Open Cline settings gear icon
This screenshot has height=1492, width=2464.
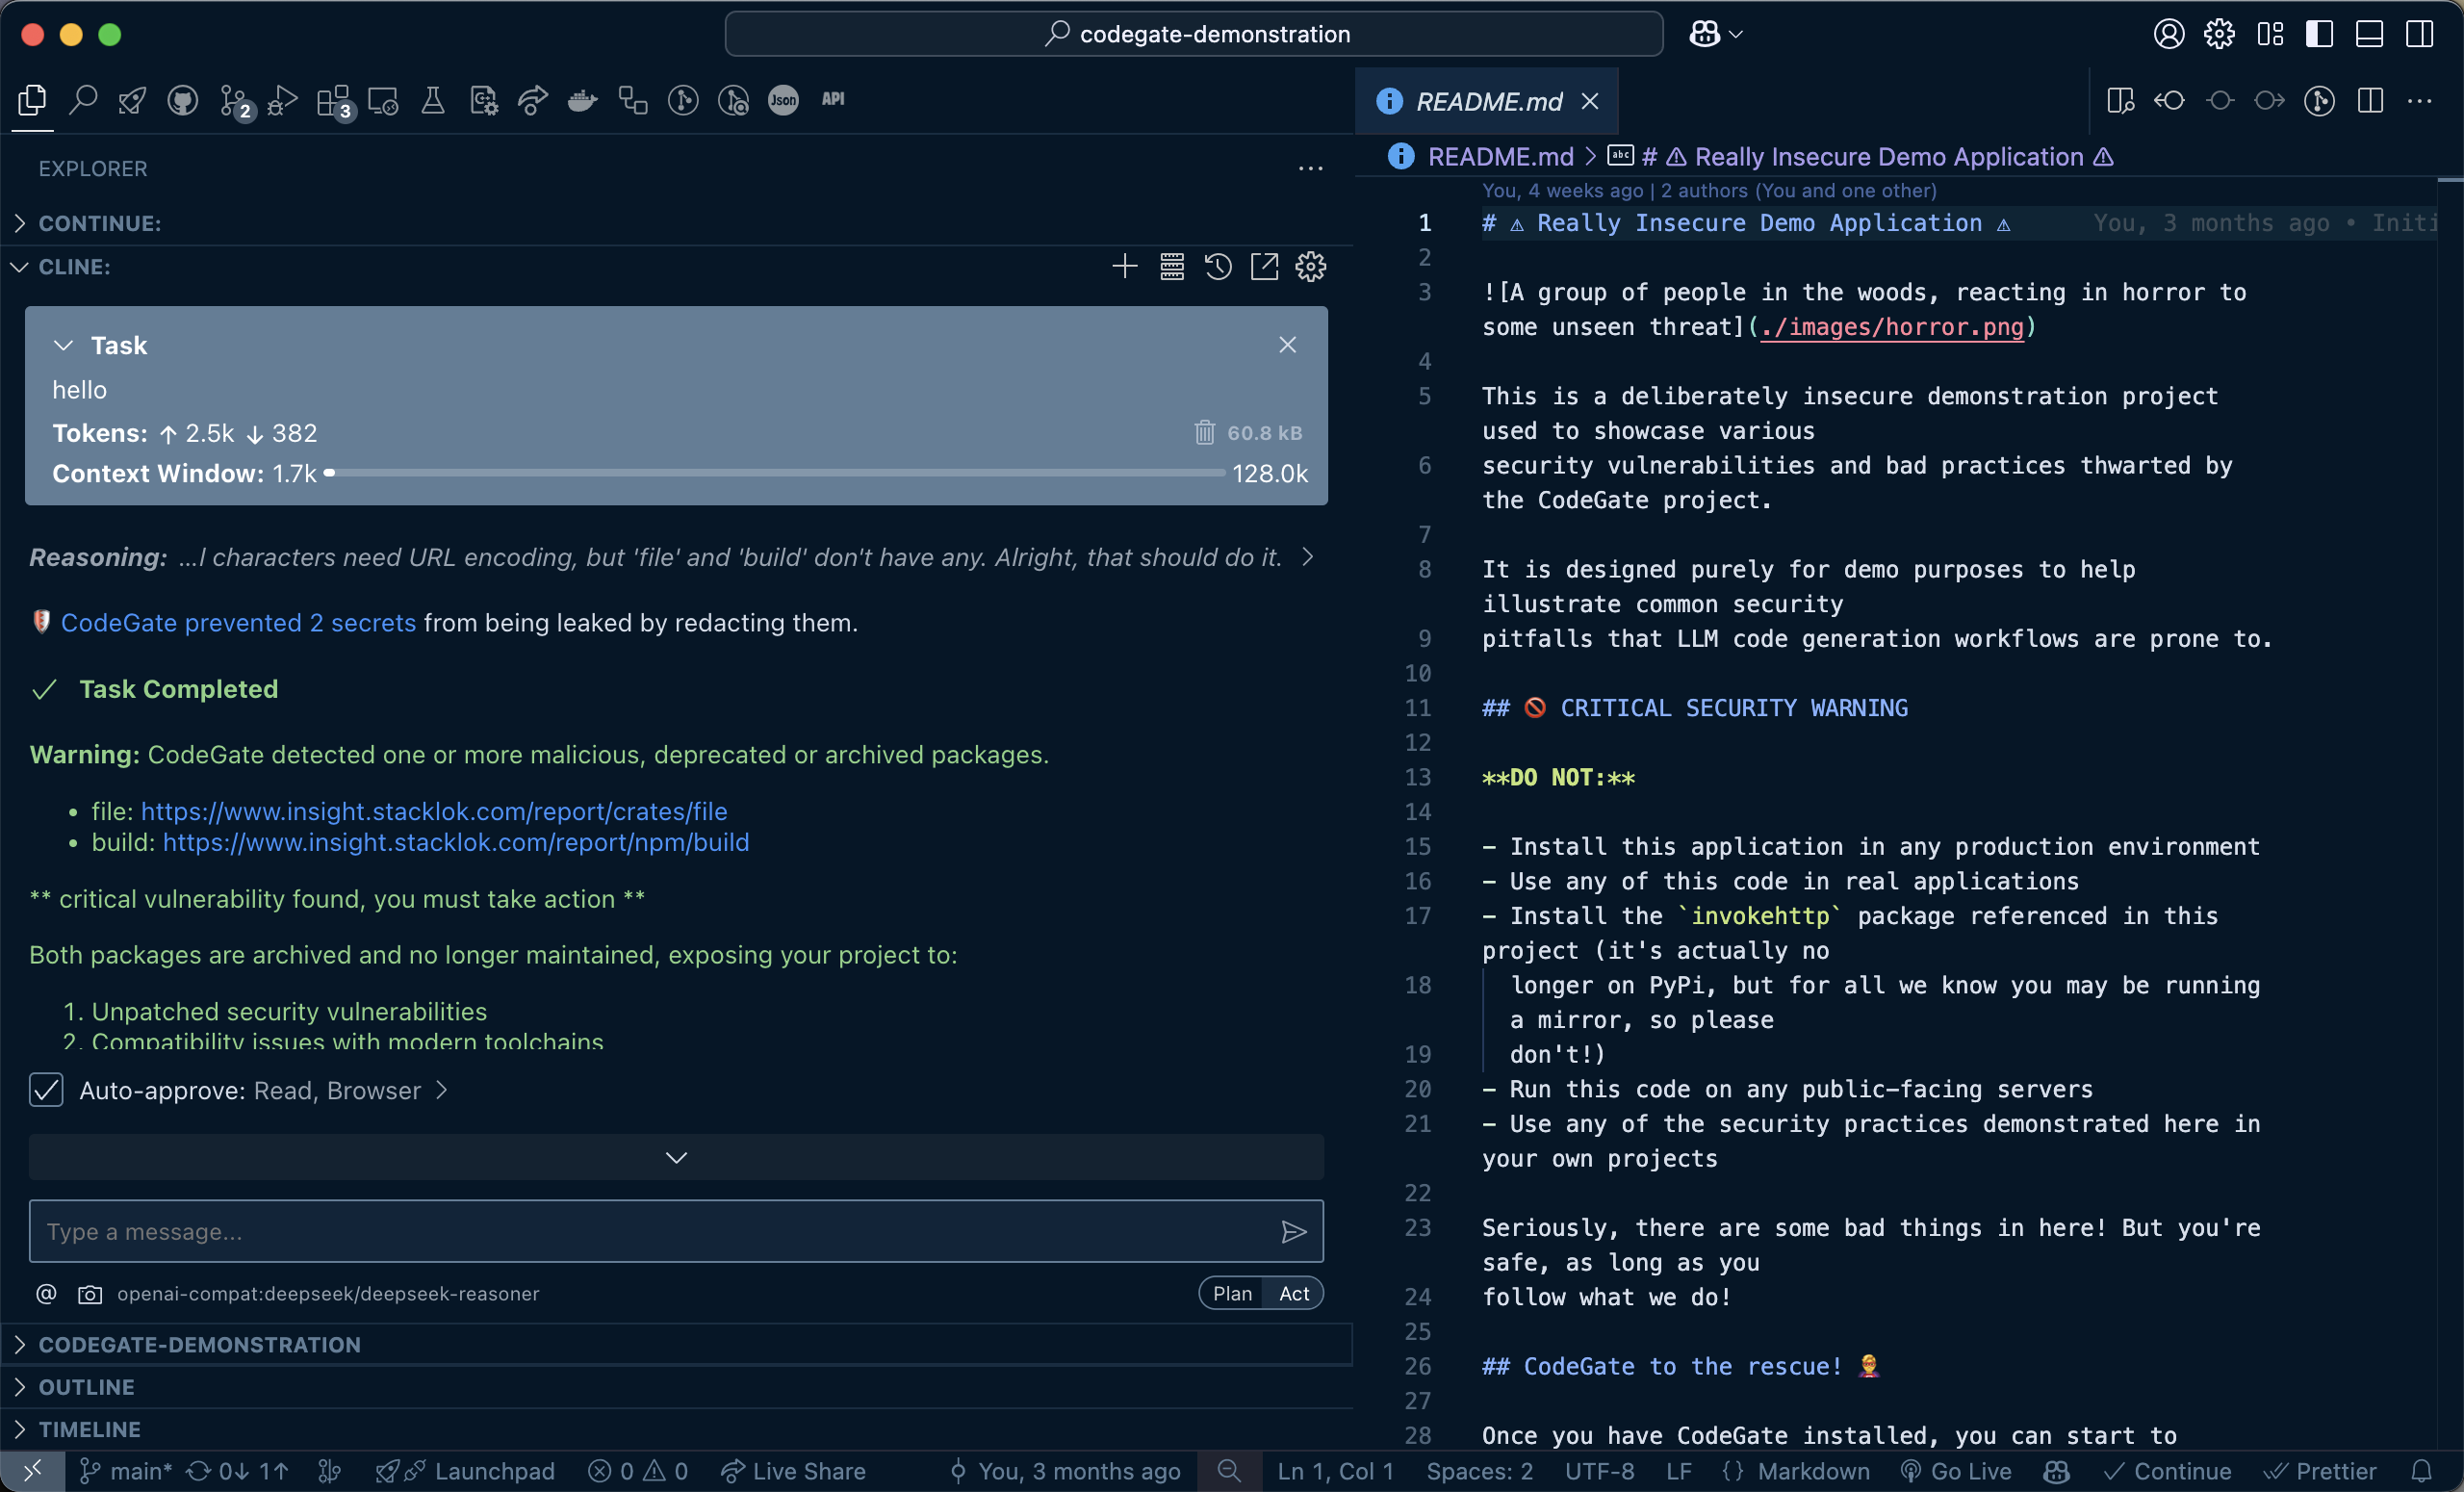pyautogui.click(x=1310, y=266)
